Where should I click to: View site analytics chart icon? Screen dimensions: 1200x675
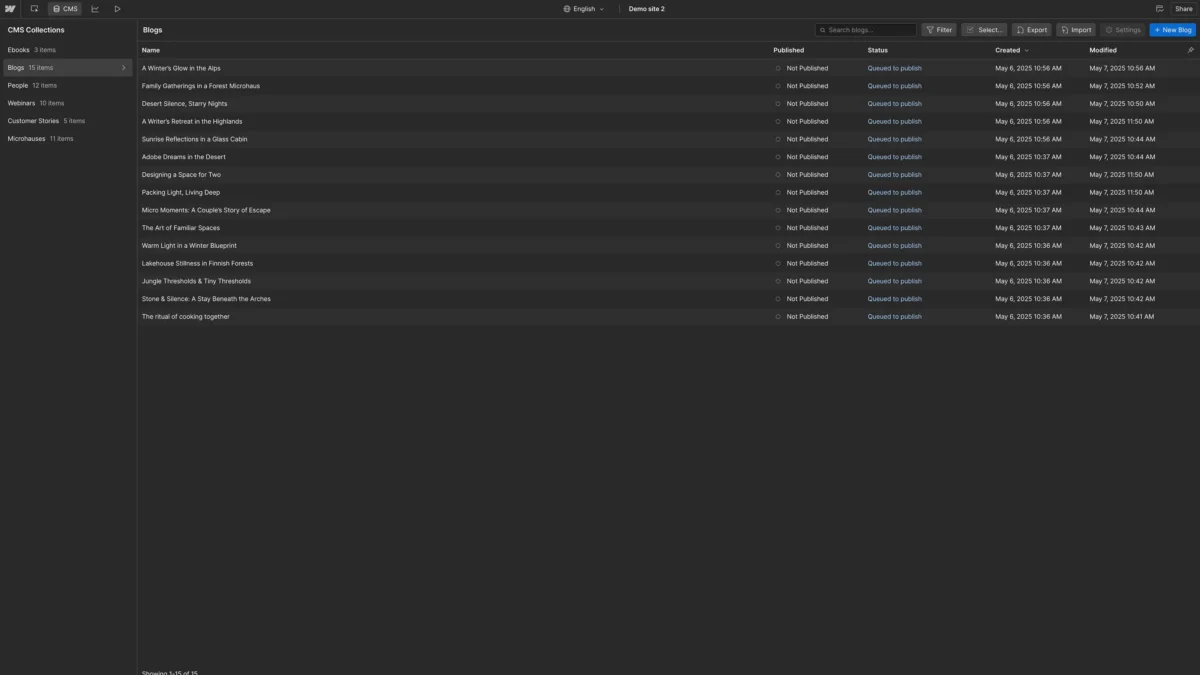(93, 8)
